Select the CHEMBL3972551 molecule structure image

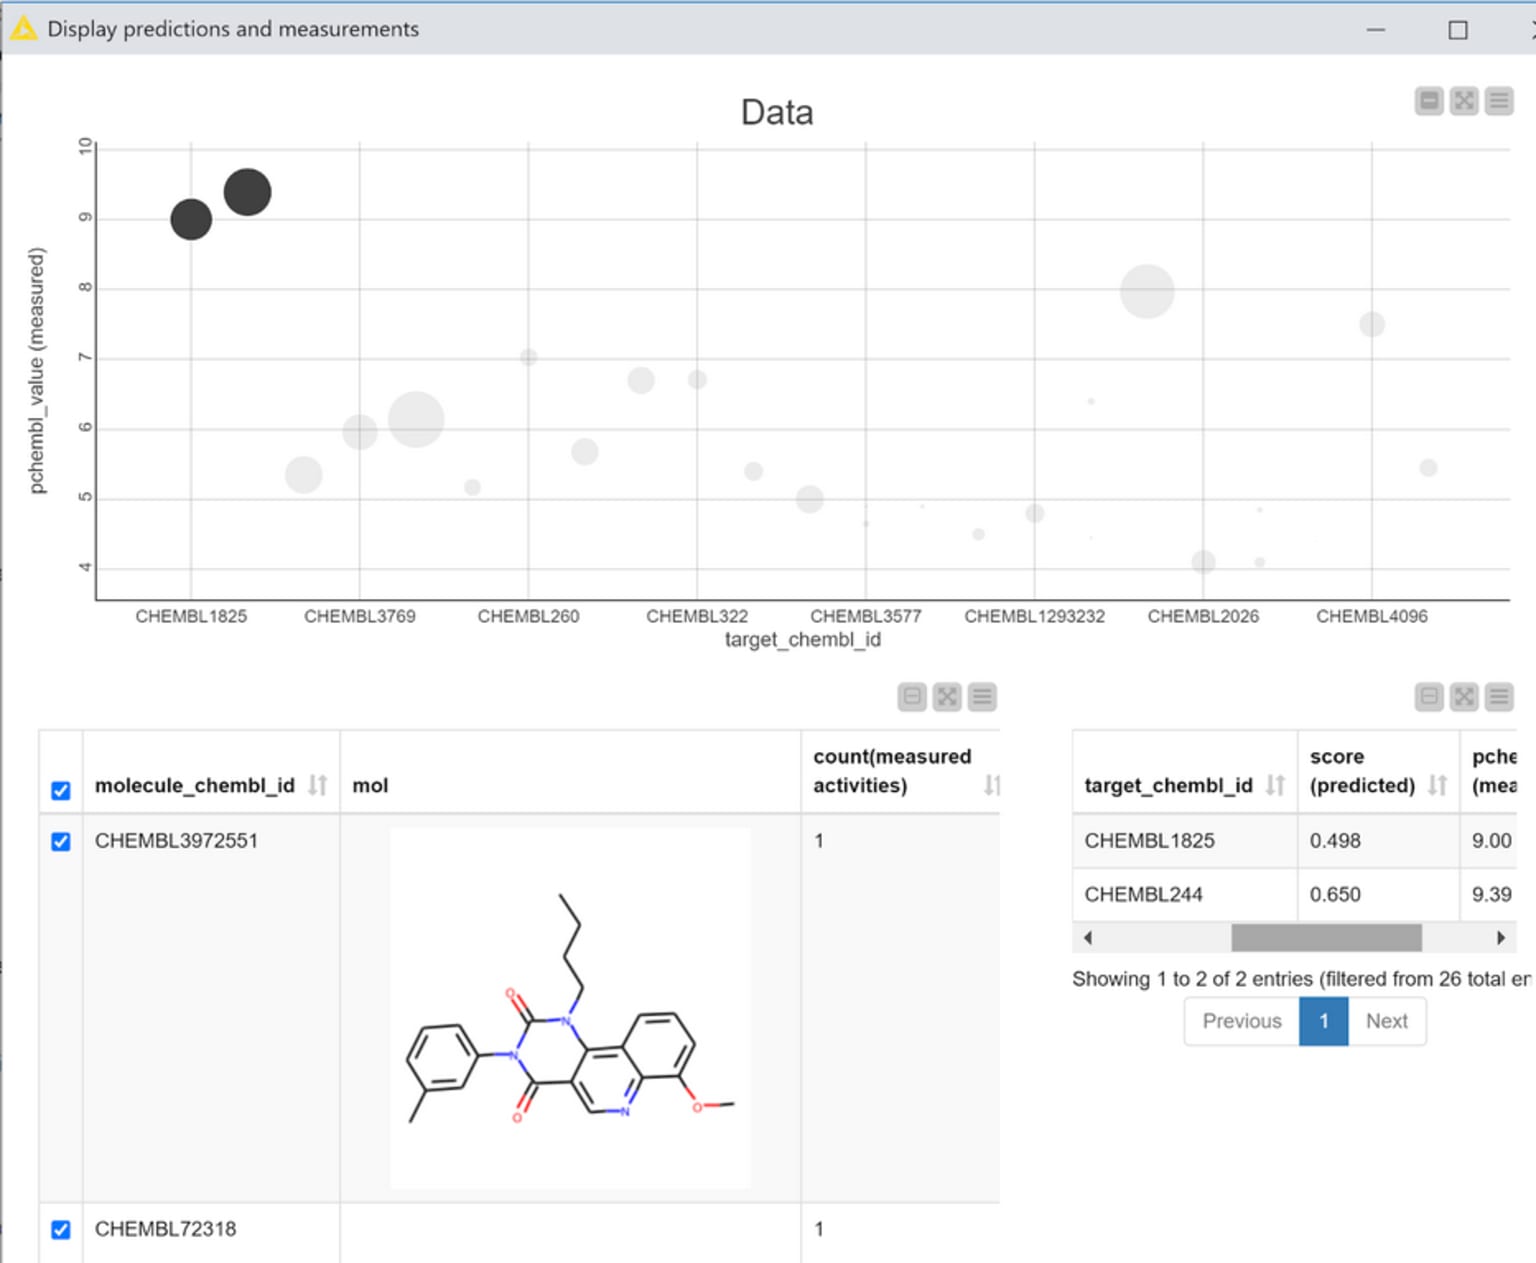(568, 1010)
